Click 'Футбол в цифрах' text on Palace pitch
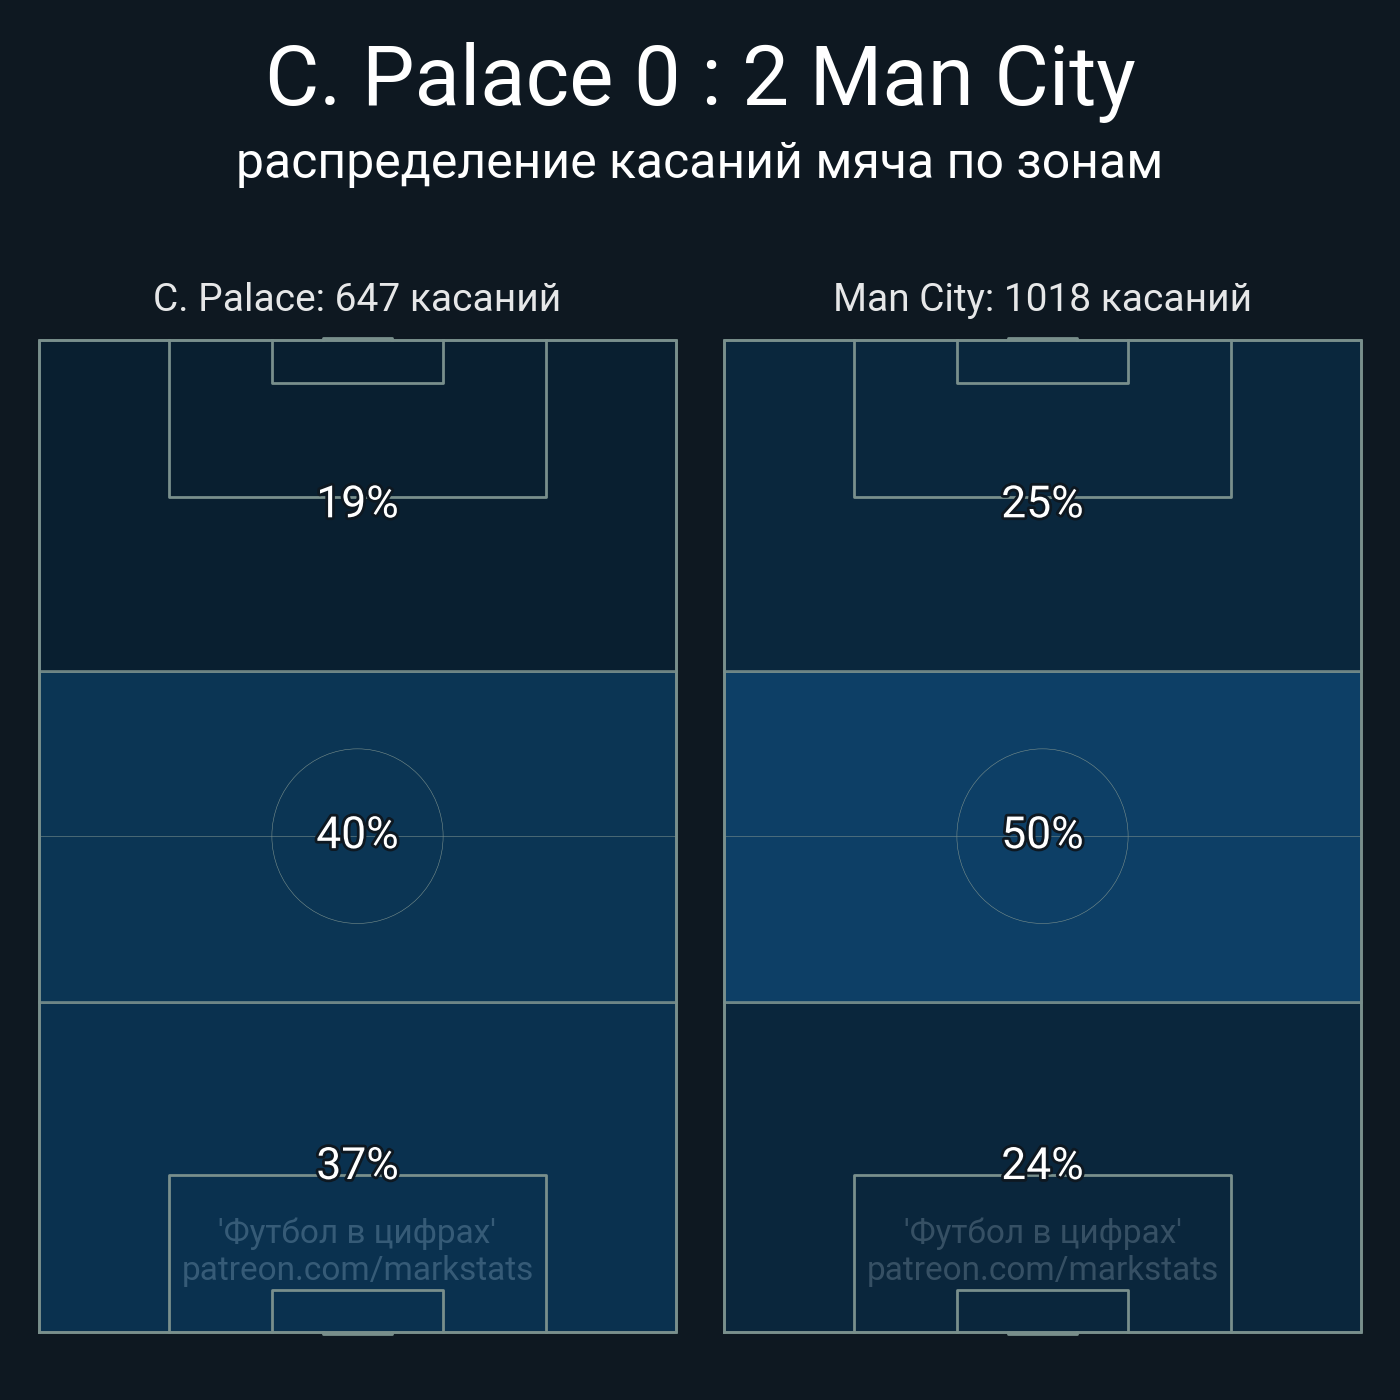The width and height of the screenshot is (1400, 1400). [357, 1232]
